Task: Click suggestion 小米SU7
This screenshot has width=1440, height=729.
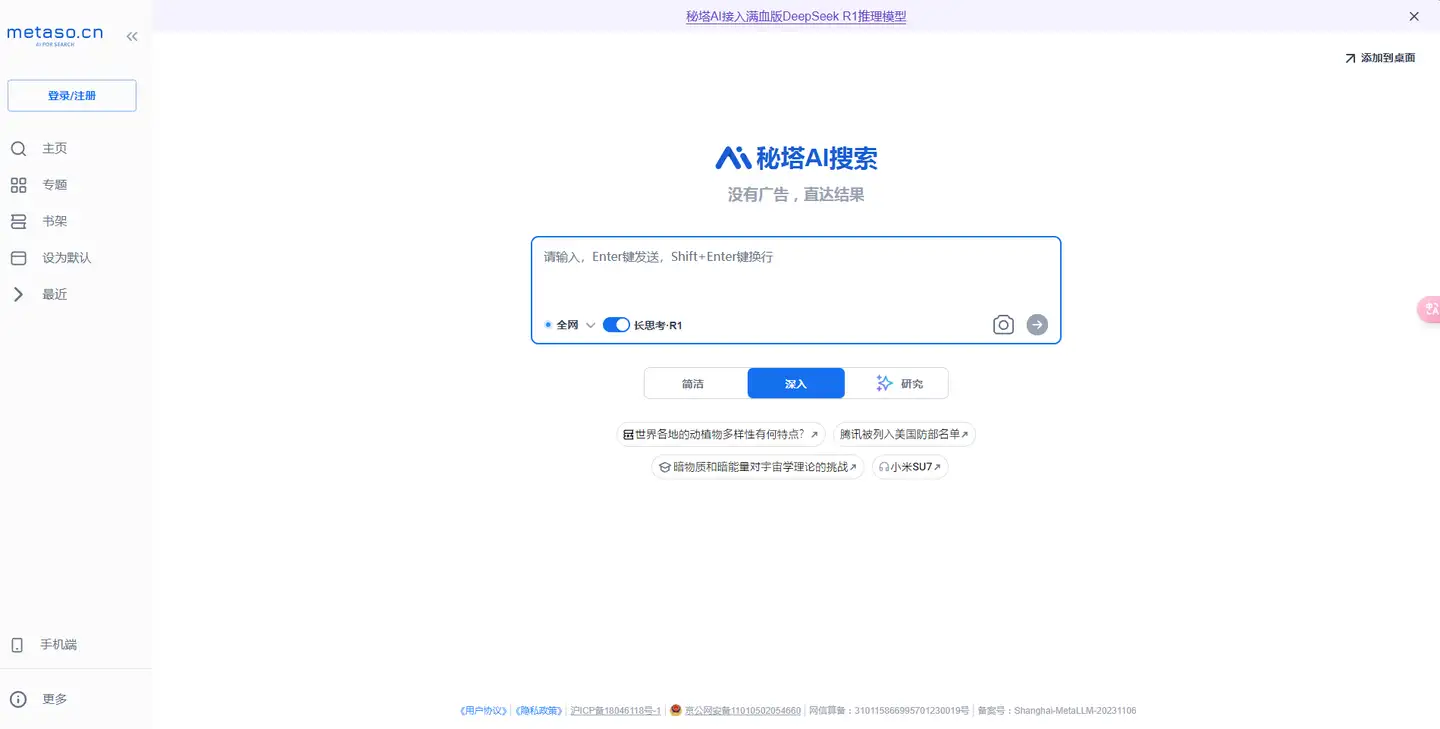Action: (910, 467)
